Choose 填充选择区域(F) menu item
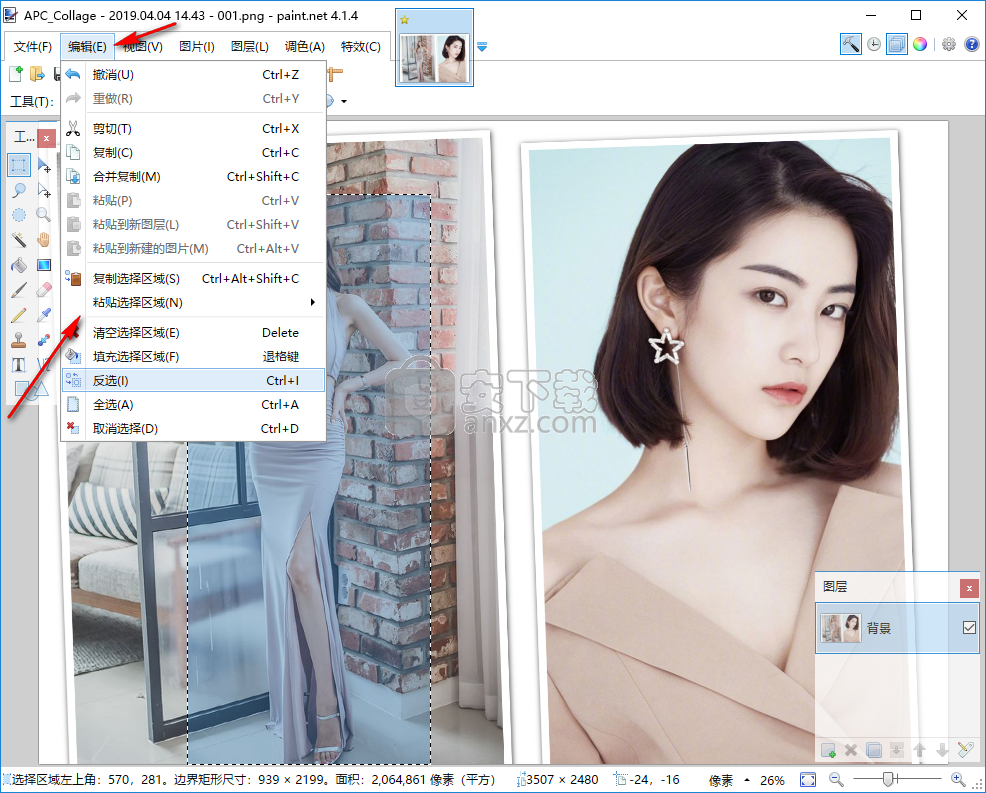The height and width of the screenshot is (793, 986). 193,357
